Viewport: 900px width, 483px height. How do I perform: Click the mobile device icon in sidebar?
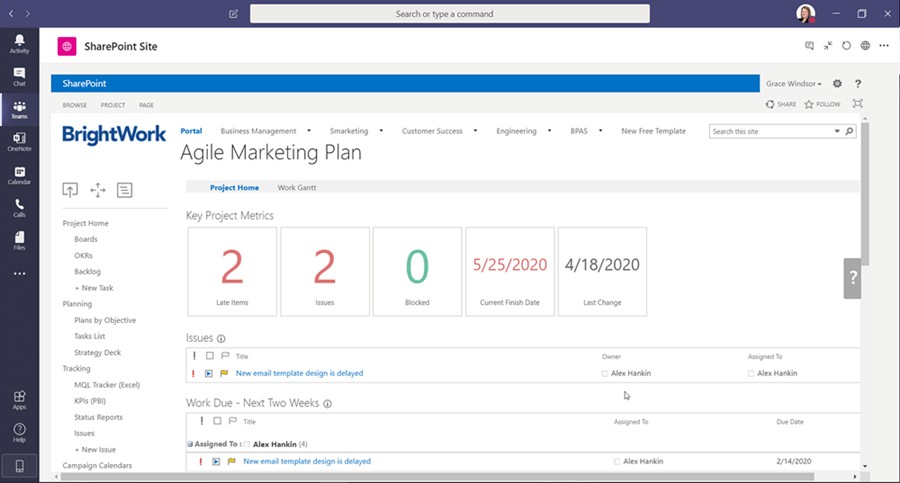(x=20, y=466)
